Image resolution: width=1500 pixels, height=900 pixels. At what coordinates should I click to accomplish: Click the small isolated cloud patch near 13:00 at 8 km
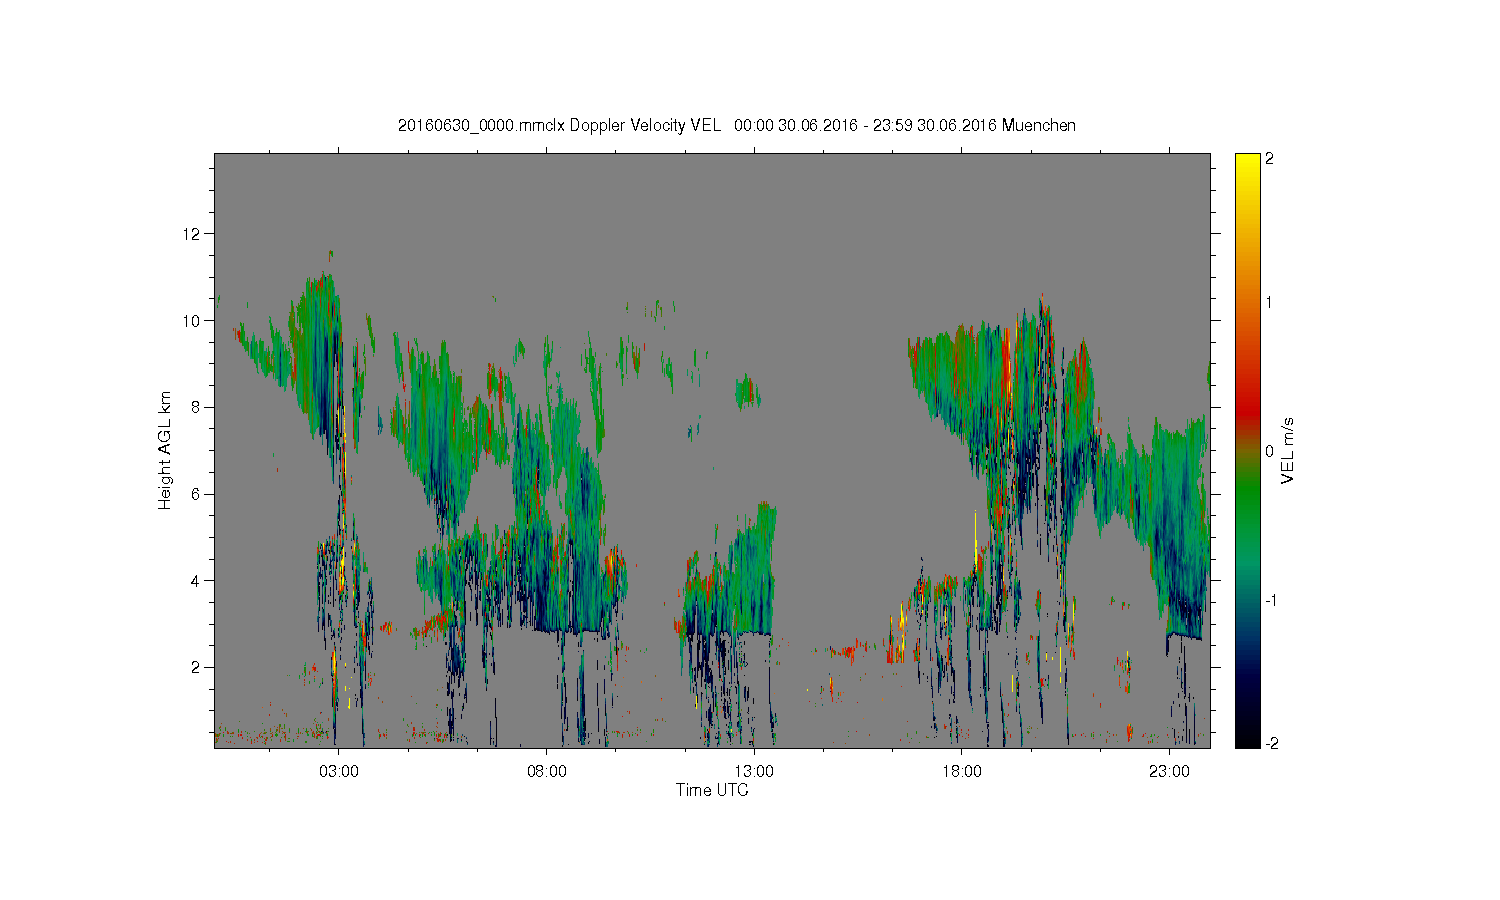click(x=748, y=392)
